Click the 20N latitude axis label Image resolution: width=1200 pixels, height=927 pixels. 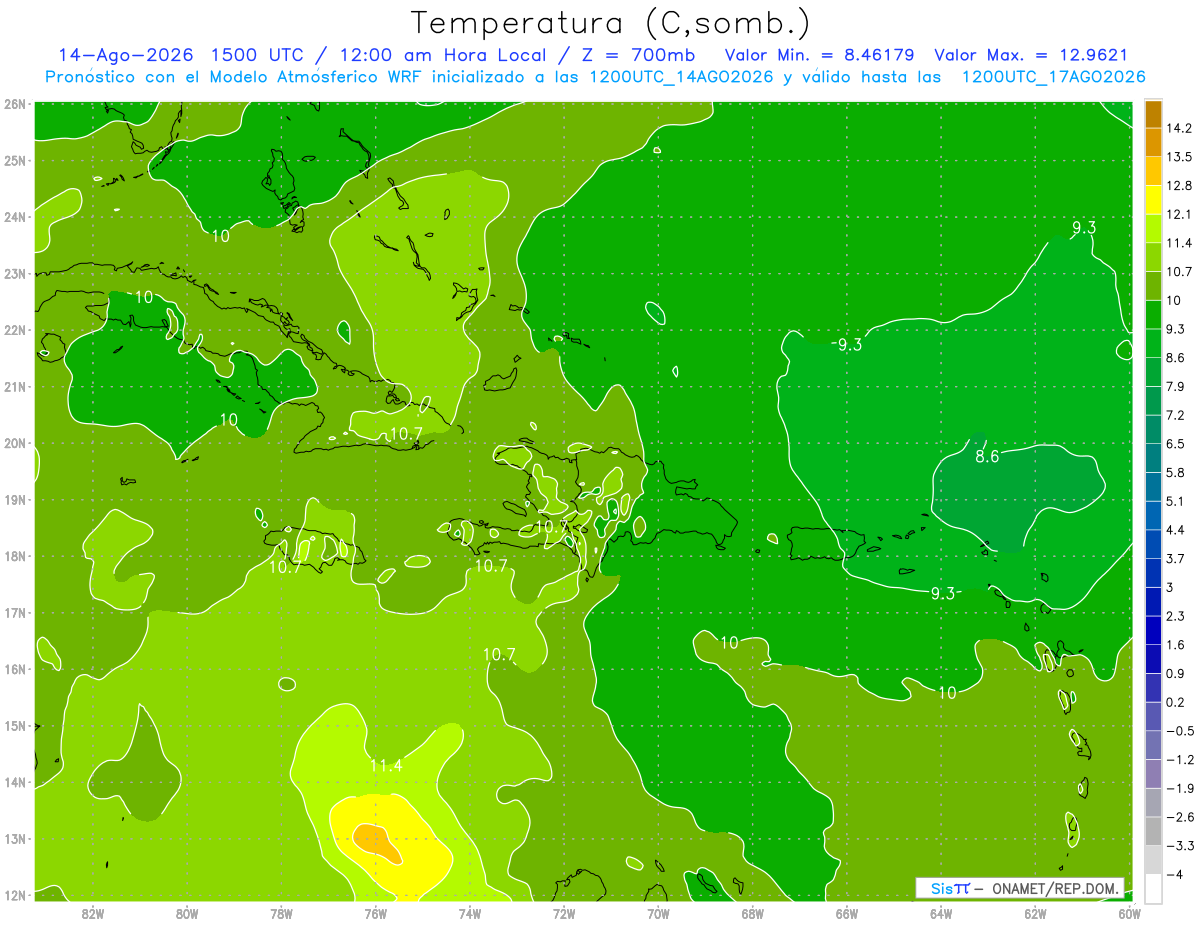pos(14,443)
